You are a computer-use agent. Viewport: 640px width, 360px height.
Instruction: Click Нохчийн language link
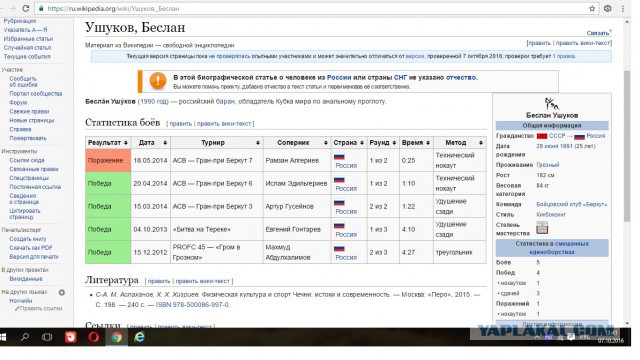(20, 300)
